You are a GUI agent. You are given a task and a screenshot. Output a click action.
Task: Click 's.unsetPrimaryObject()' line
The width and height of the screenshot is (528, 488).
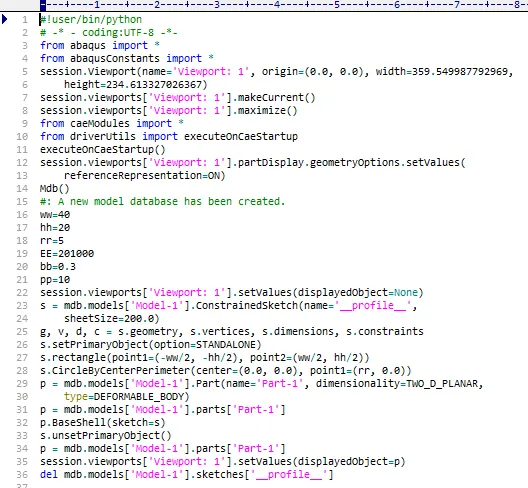pos(106,435)
